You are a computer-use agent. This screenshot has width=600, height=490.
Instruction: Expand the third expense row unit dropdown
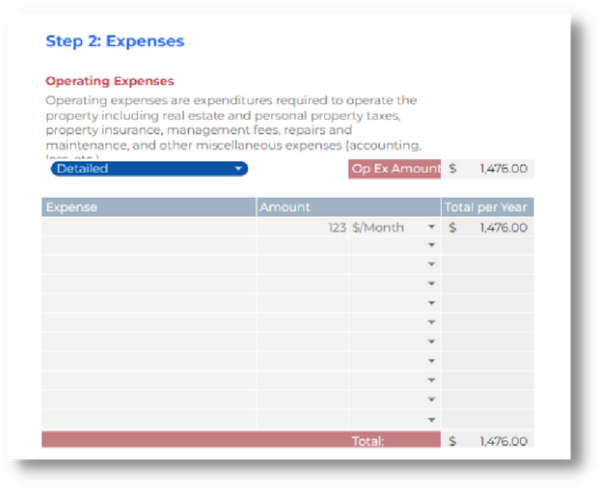coord(431,265)
